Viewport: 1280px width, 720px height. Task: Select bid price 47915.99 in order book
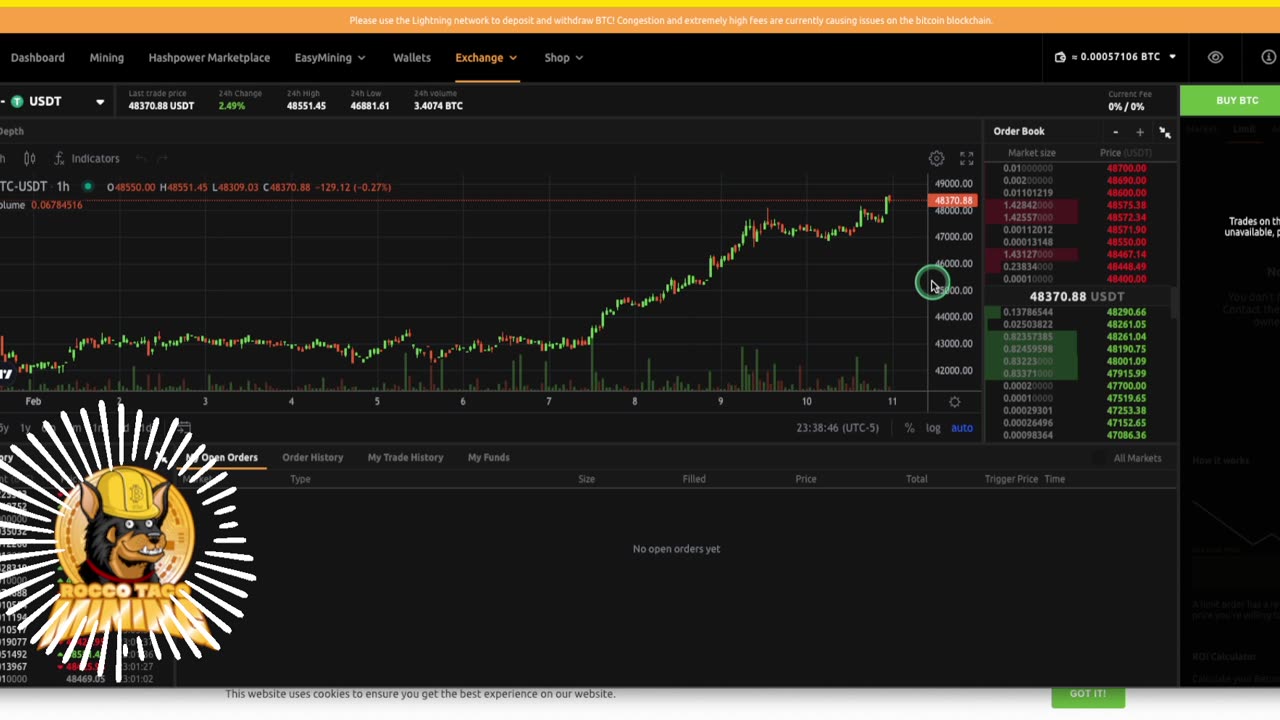pyautogui.click(x=1126, y=374)
